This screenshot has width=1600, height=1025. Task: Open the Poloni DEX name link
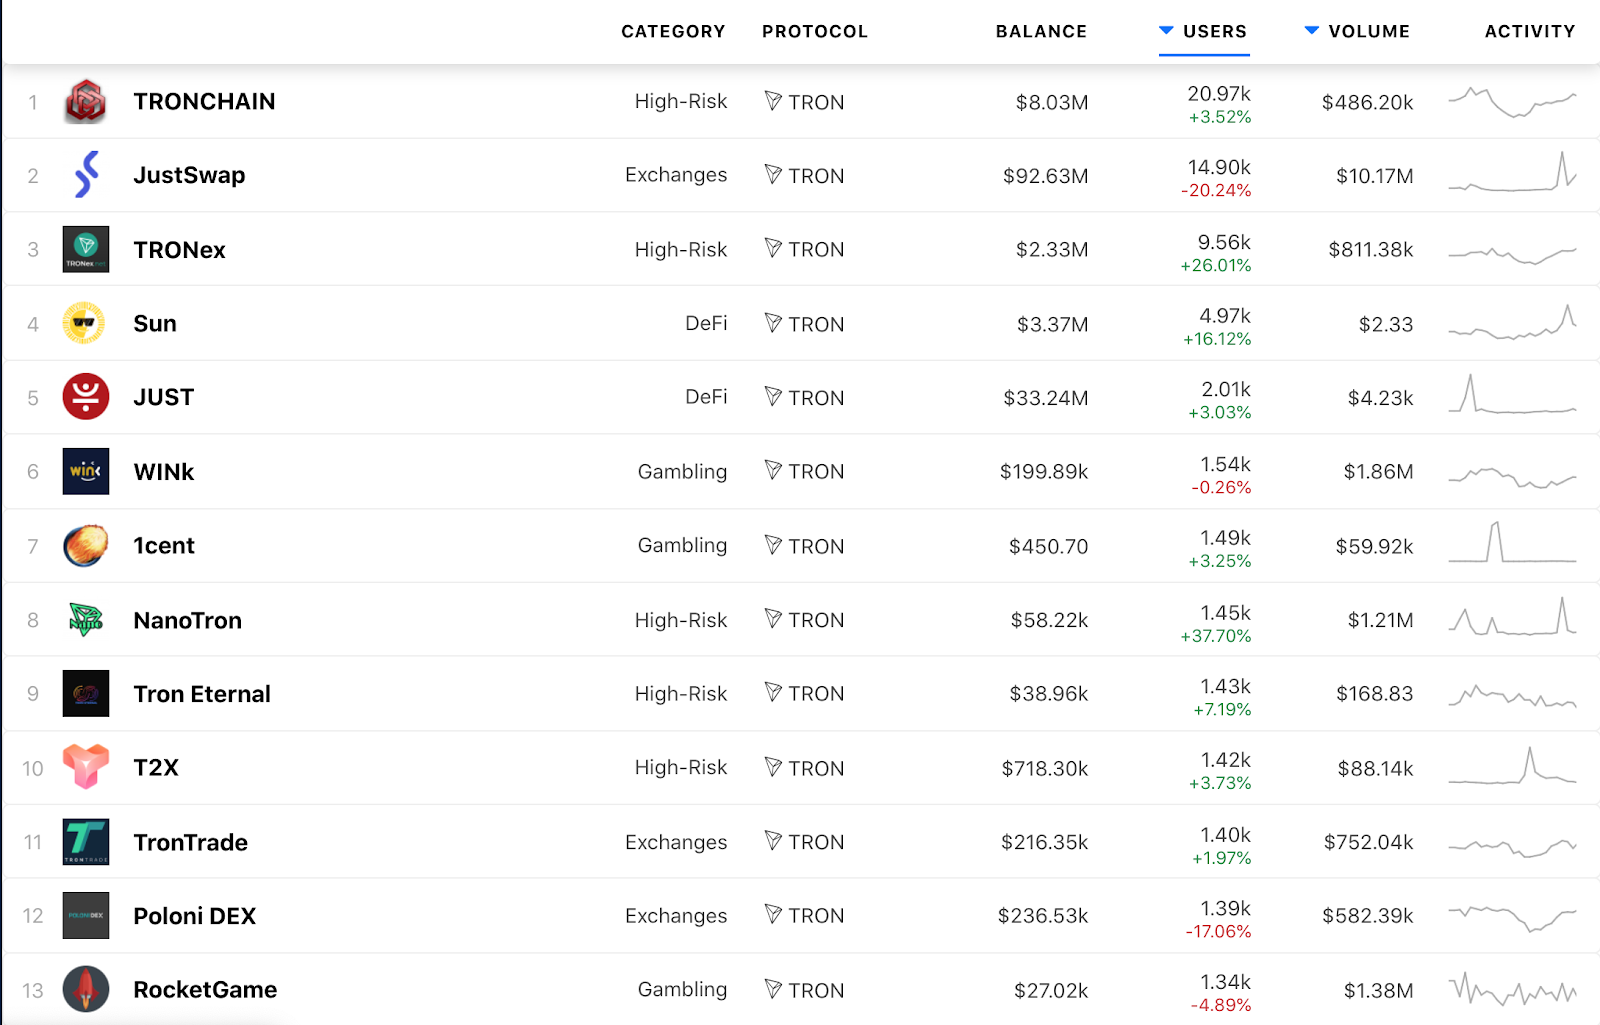[x=195, y=916]
